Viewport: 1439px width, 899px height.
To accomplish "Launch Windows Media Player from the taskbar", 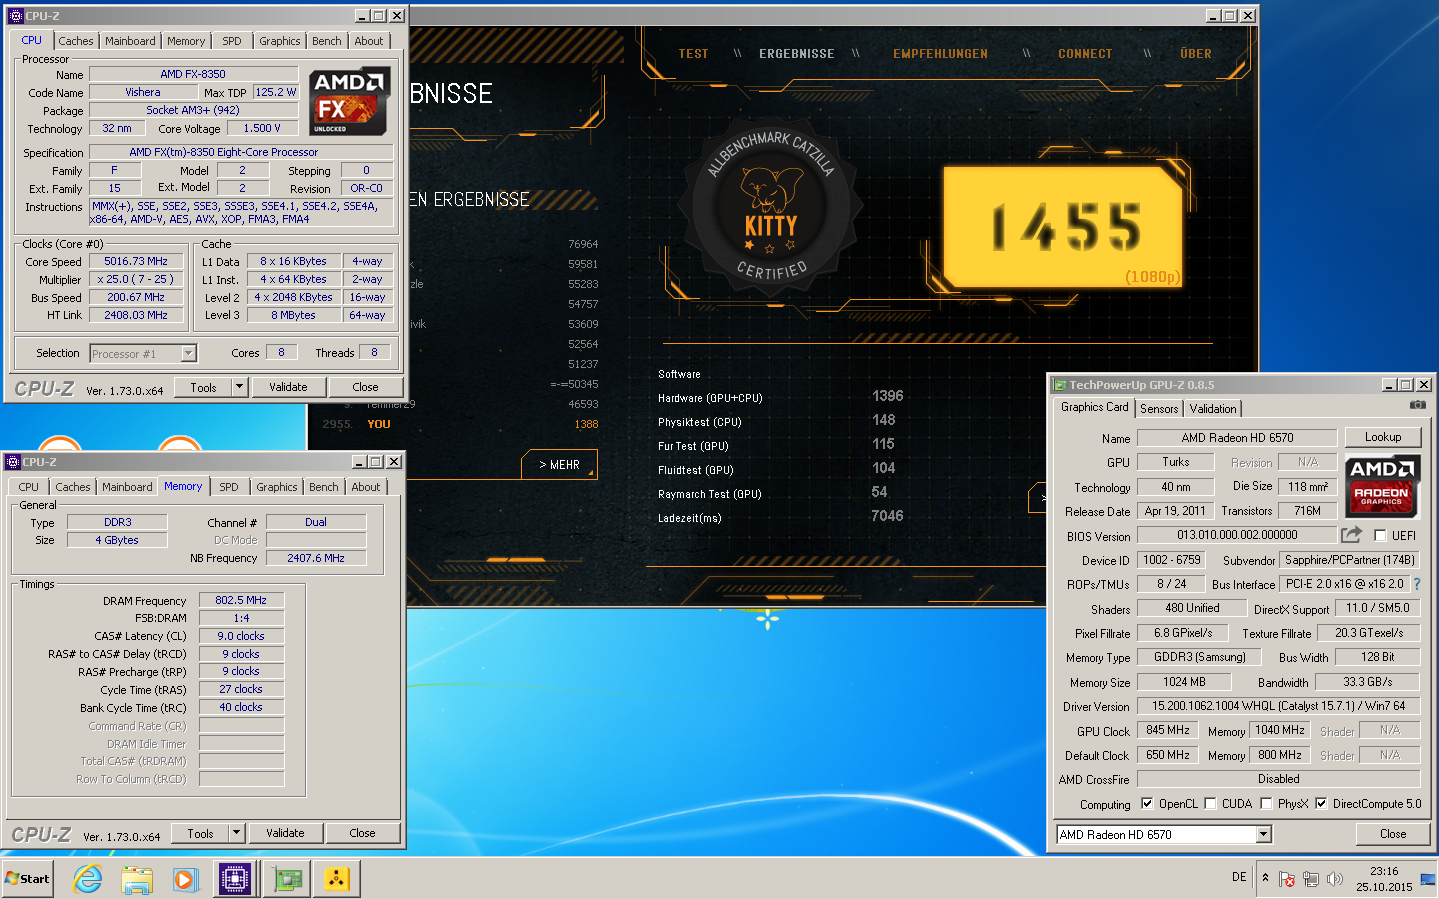I will pos(185,879).
